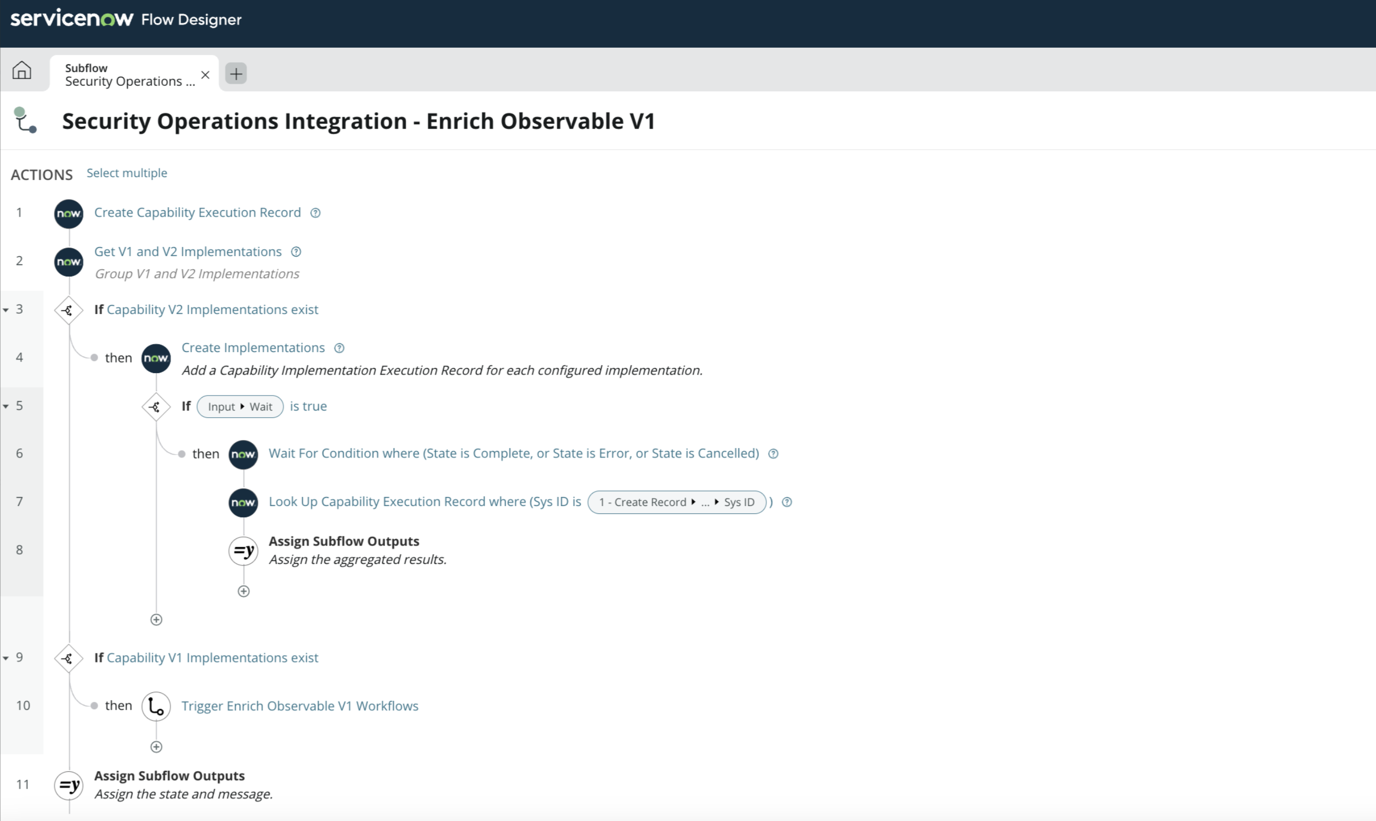Show help for Look Up Capability Execution Record
The image size is (1376, 821).
787,502
